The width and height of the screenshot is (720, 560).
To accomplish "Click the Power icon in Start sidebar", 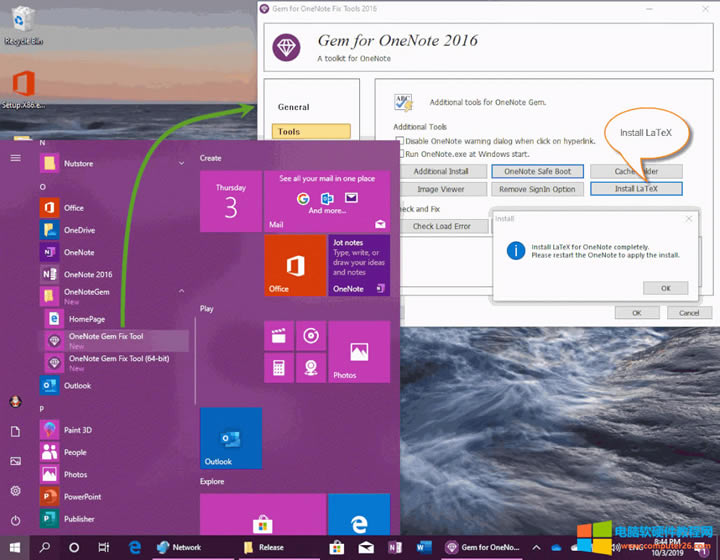I will (x=15, y=521).
